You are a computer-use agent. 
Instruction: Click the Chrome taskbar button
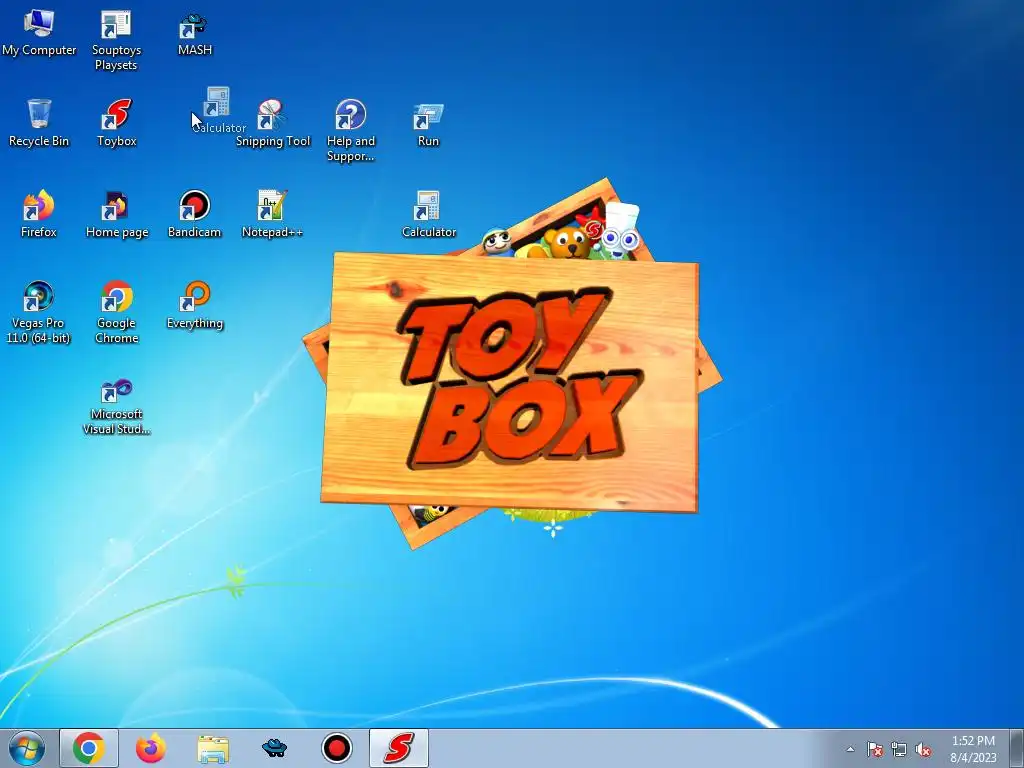(x=89, y=748)
